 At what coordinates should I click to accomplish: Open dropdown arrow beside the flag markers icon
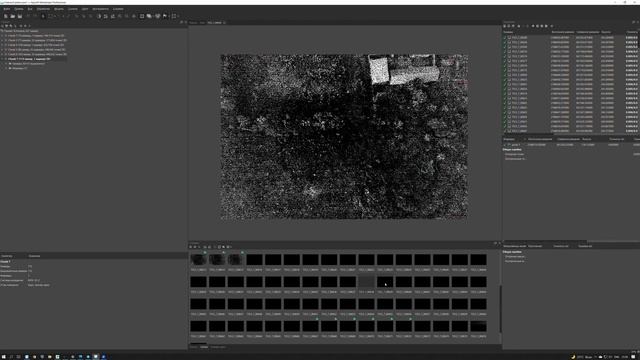tap(169, 16)
